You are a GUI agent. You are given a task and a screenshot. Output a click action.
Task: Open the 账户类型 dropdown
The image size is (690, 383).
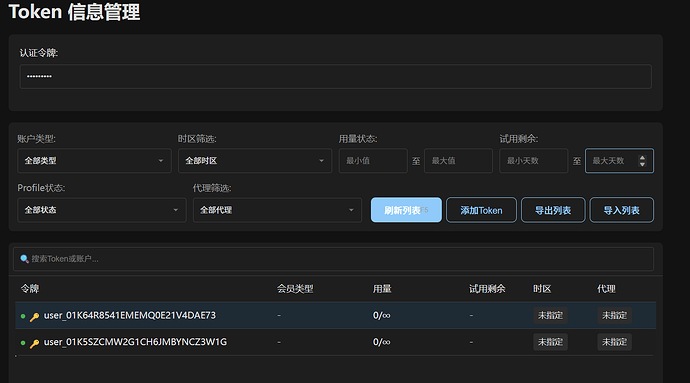94,161
